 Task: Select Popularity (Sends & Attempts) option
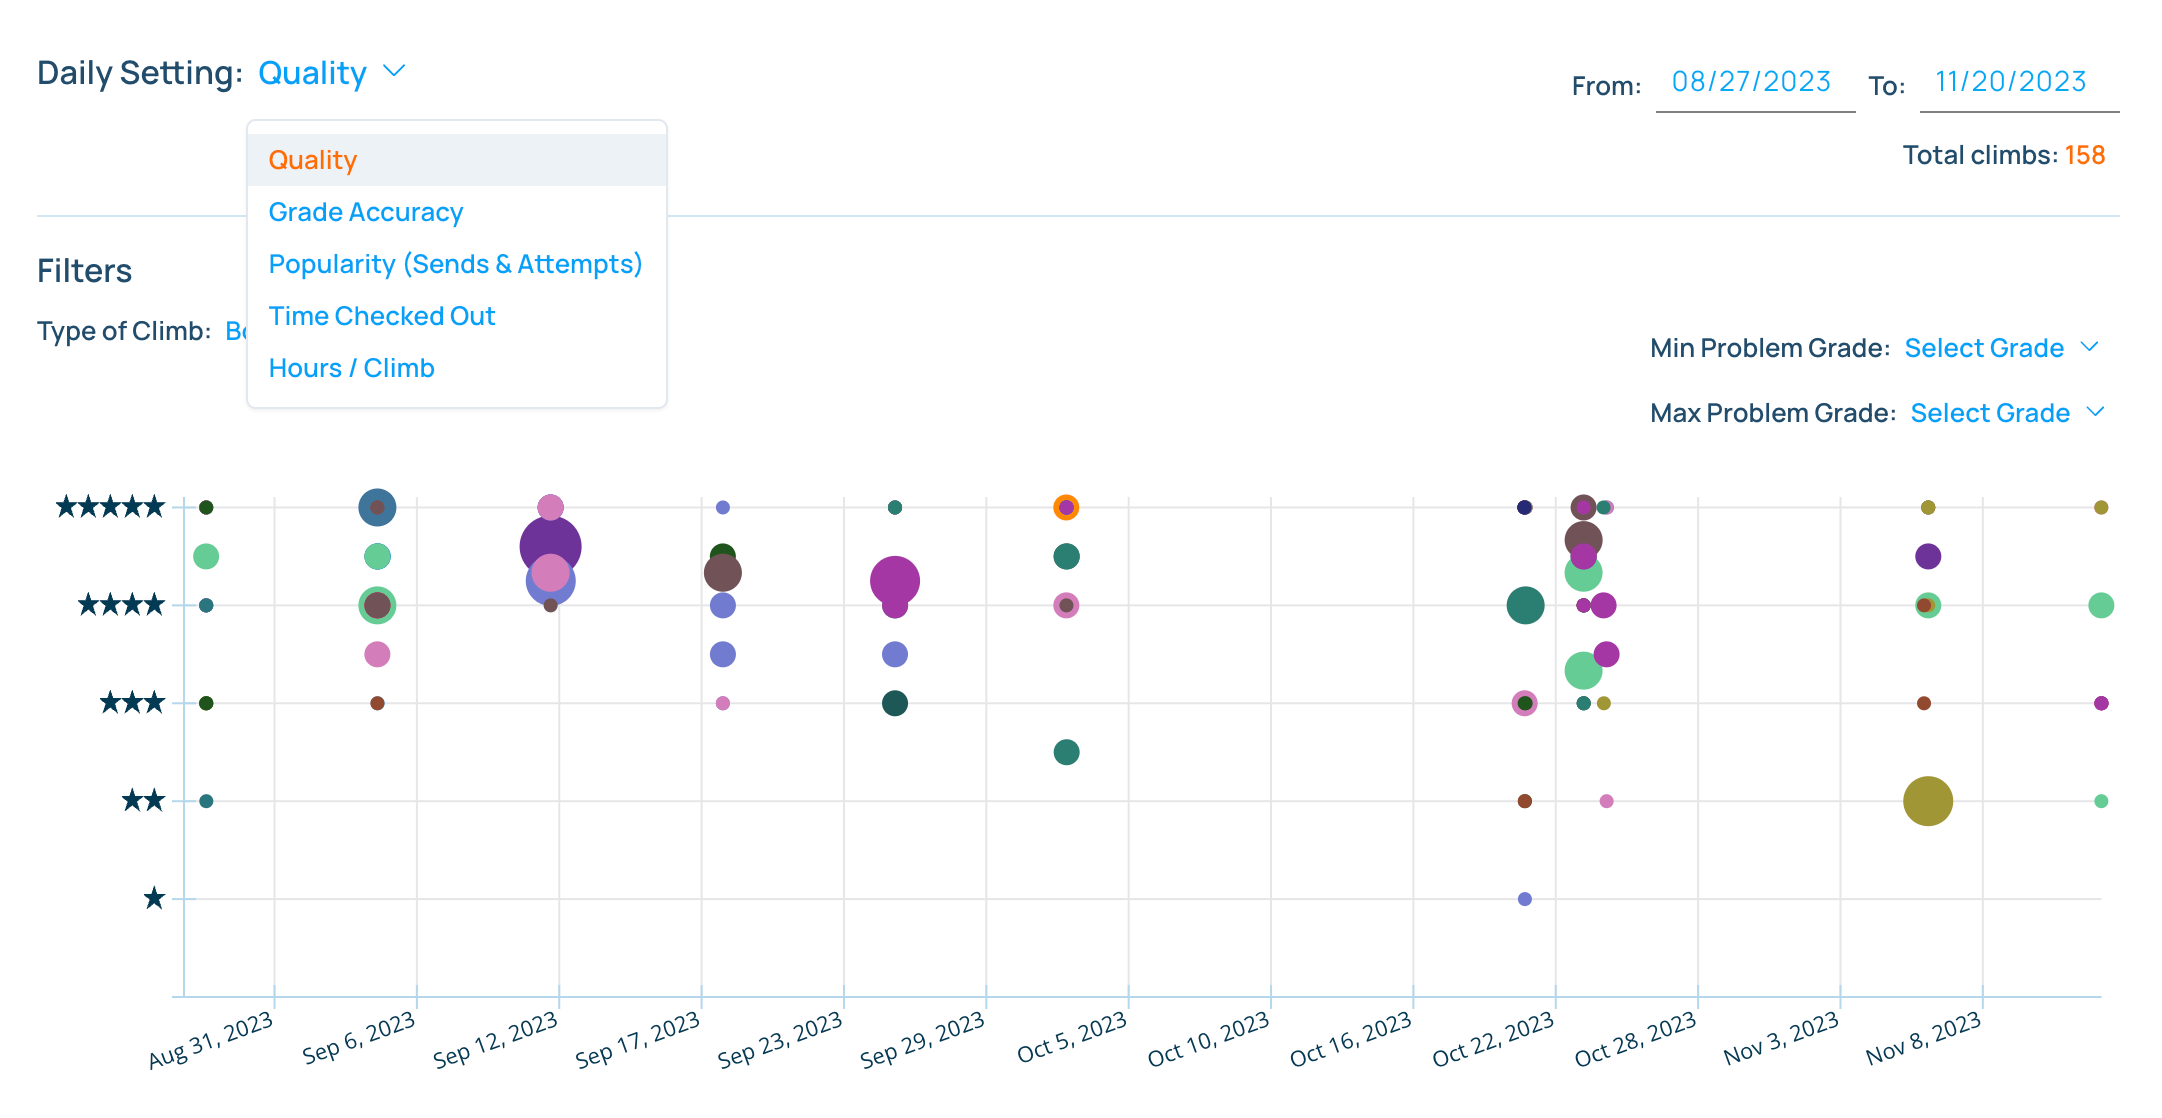pos(455,264)
